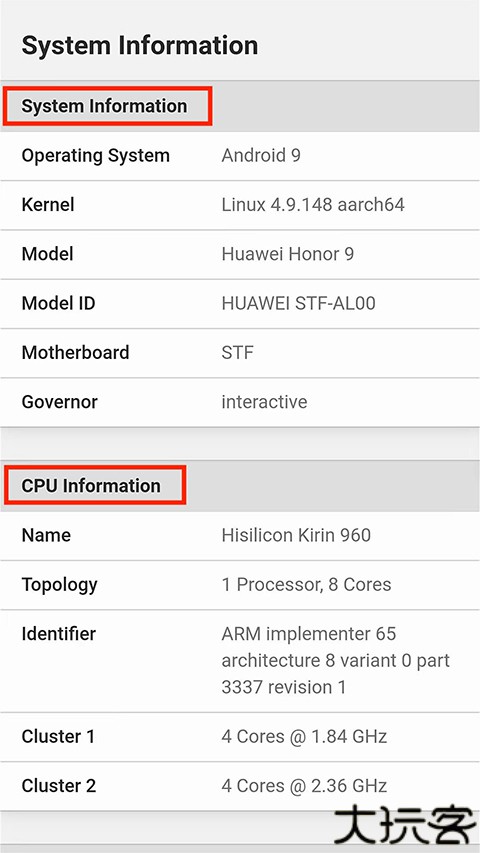Select the interactive governor value

pyautogui.click(x=264, y=402)
